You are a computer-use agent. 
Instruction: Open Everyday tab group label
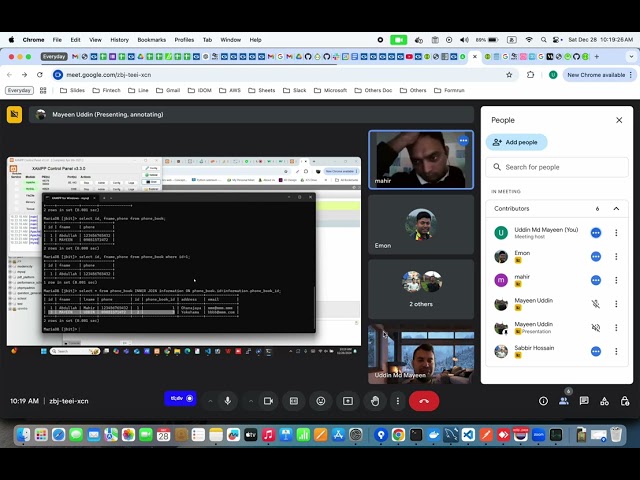(x=54, y=56)
